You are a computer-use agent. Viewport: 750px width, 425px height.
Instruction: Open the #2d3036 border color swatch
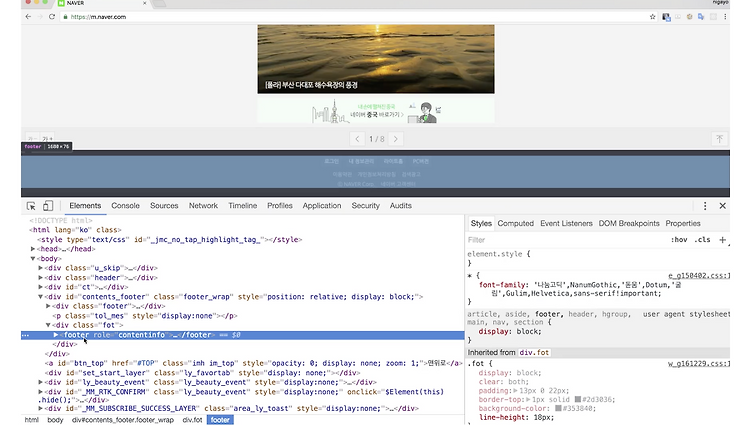coord(578,400)
